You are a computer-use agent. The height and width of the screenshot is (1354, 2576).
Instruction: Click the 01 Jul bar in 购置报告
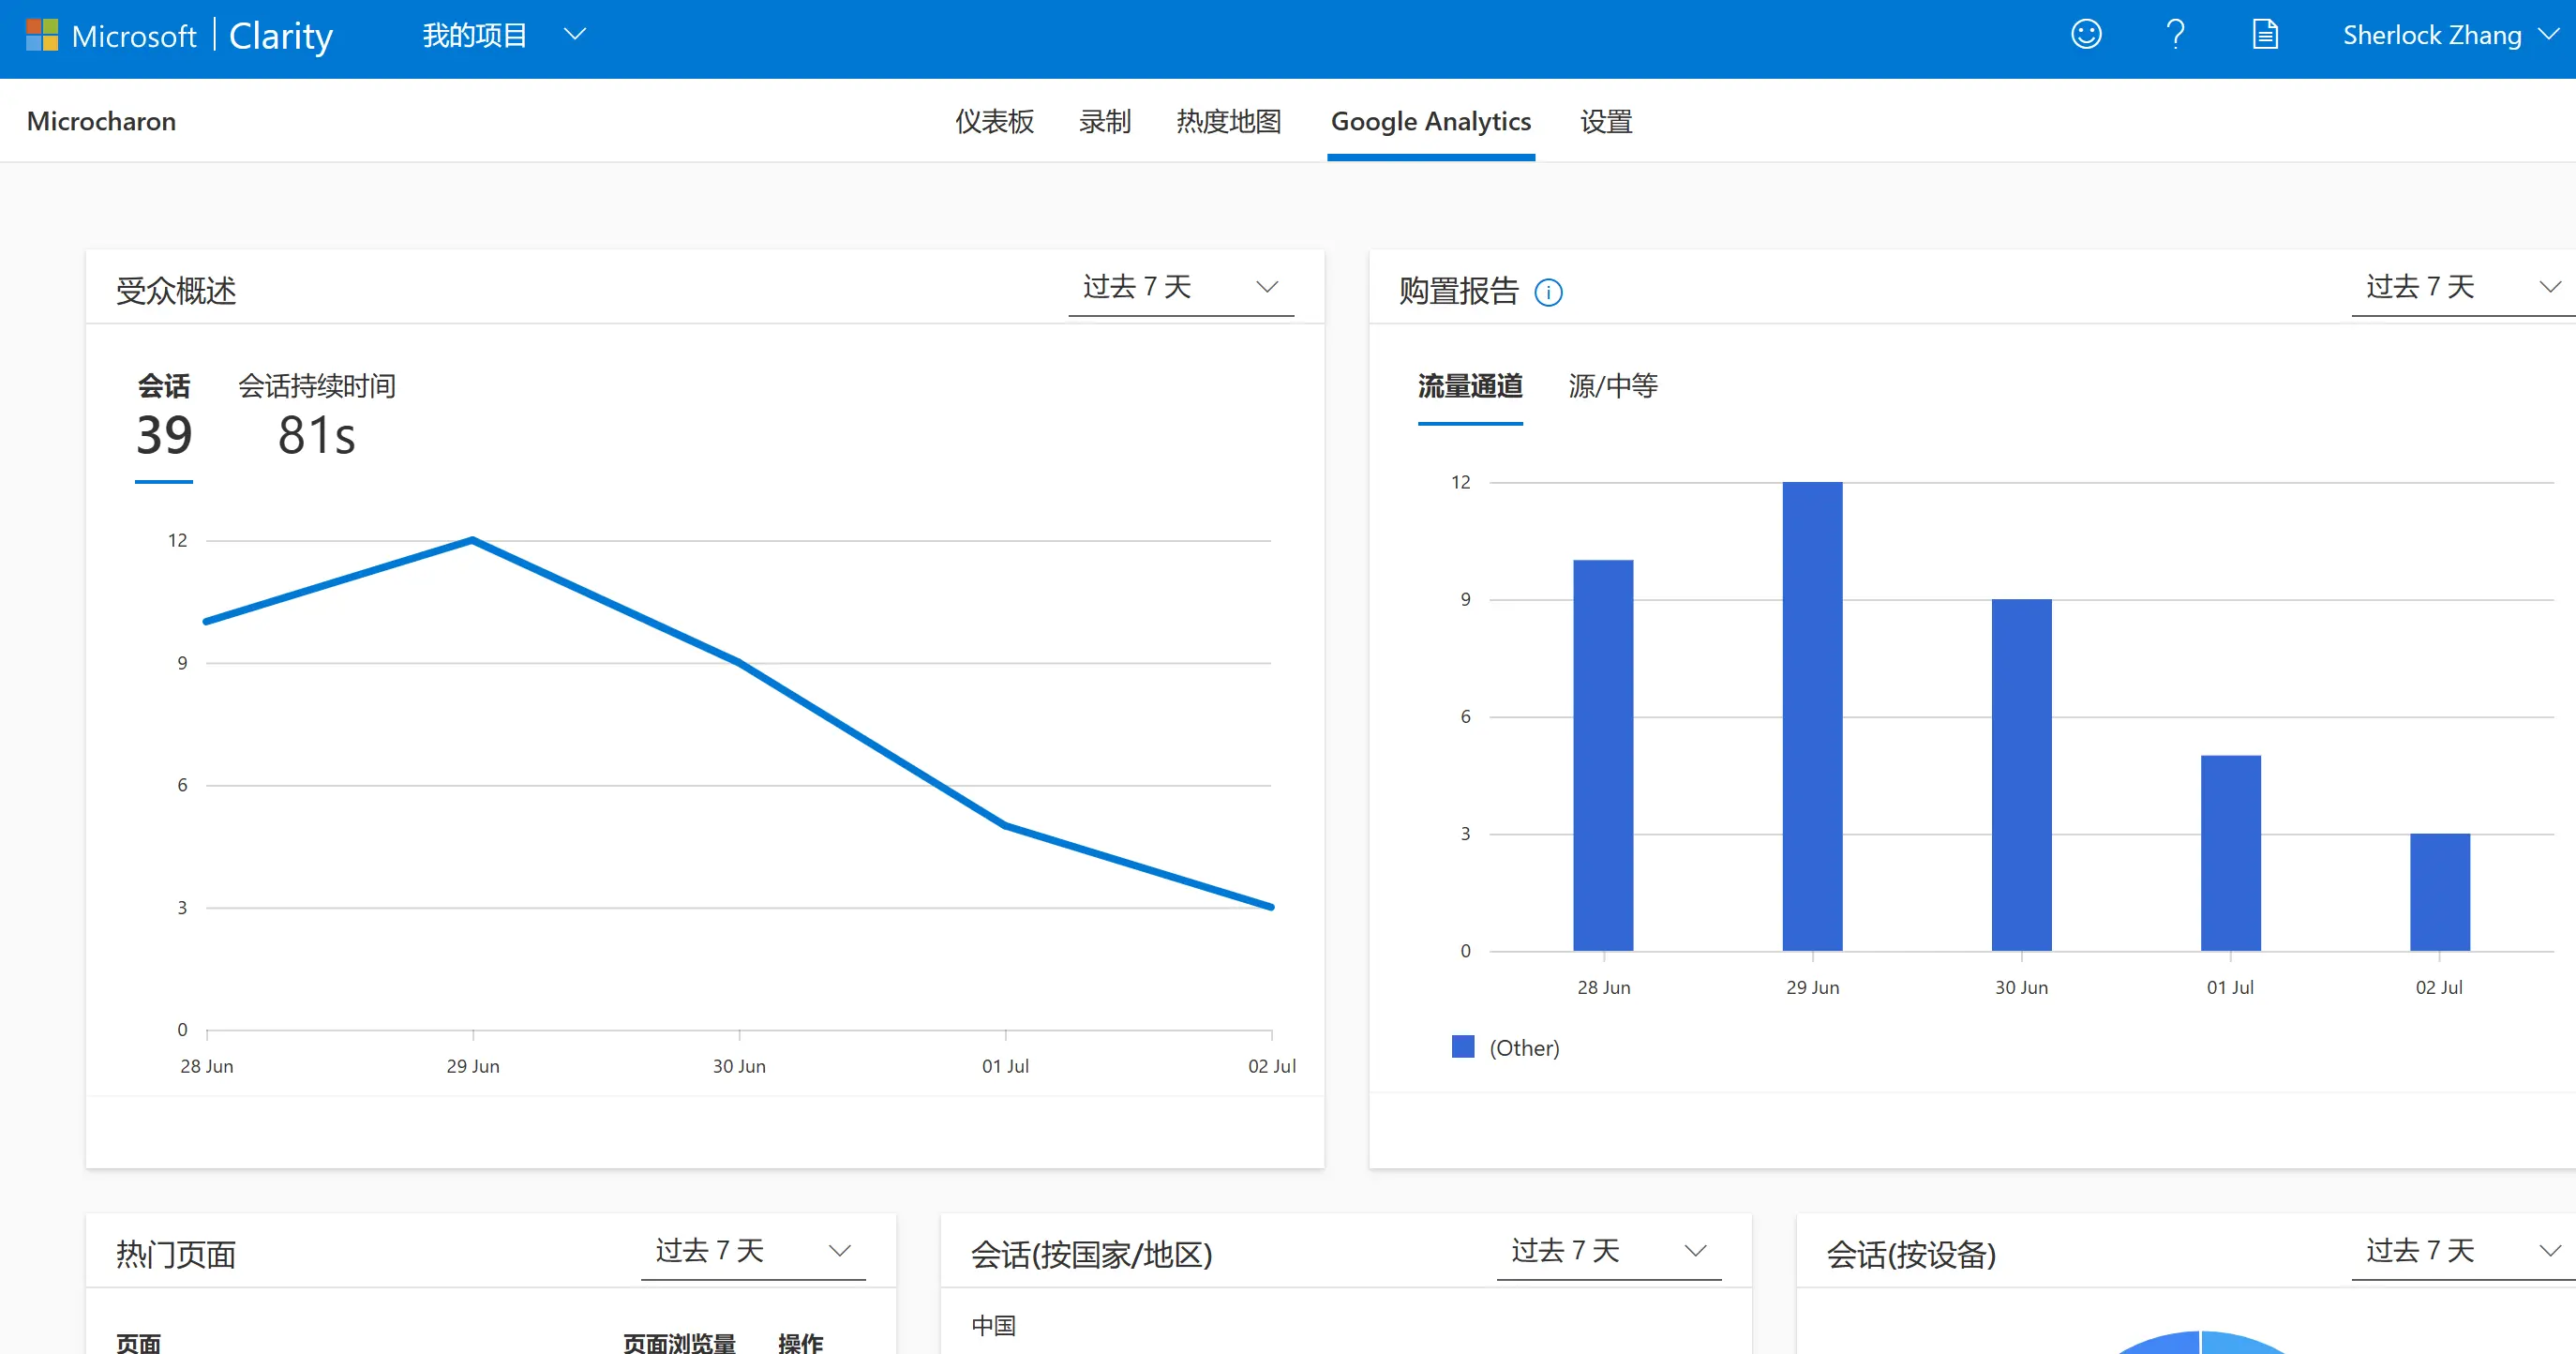(2230, 853)
